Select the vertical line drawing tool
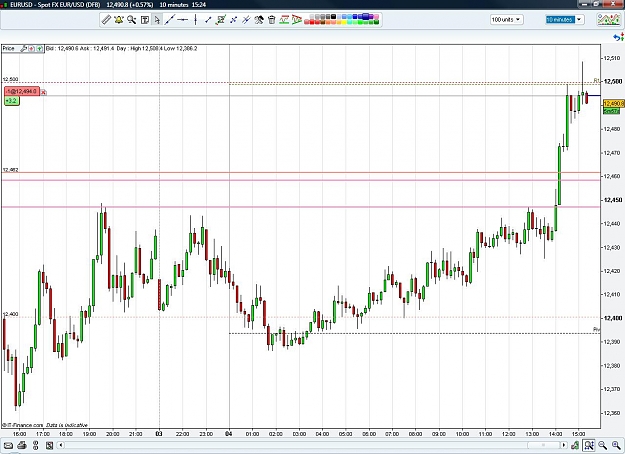This screenshot has width=625, height=454. click(x=195, y=20)
